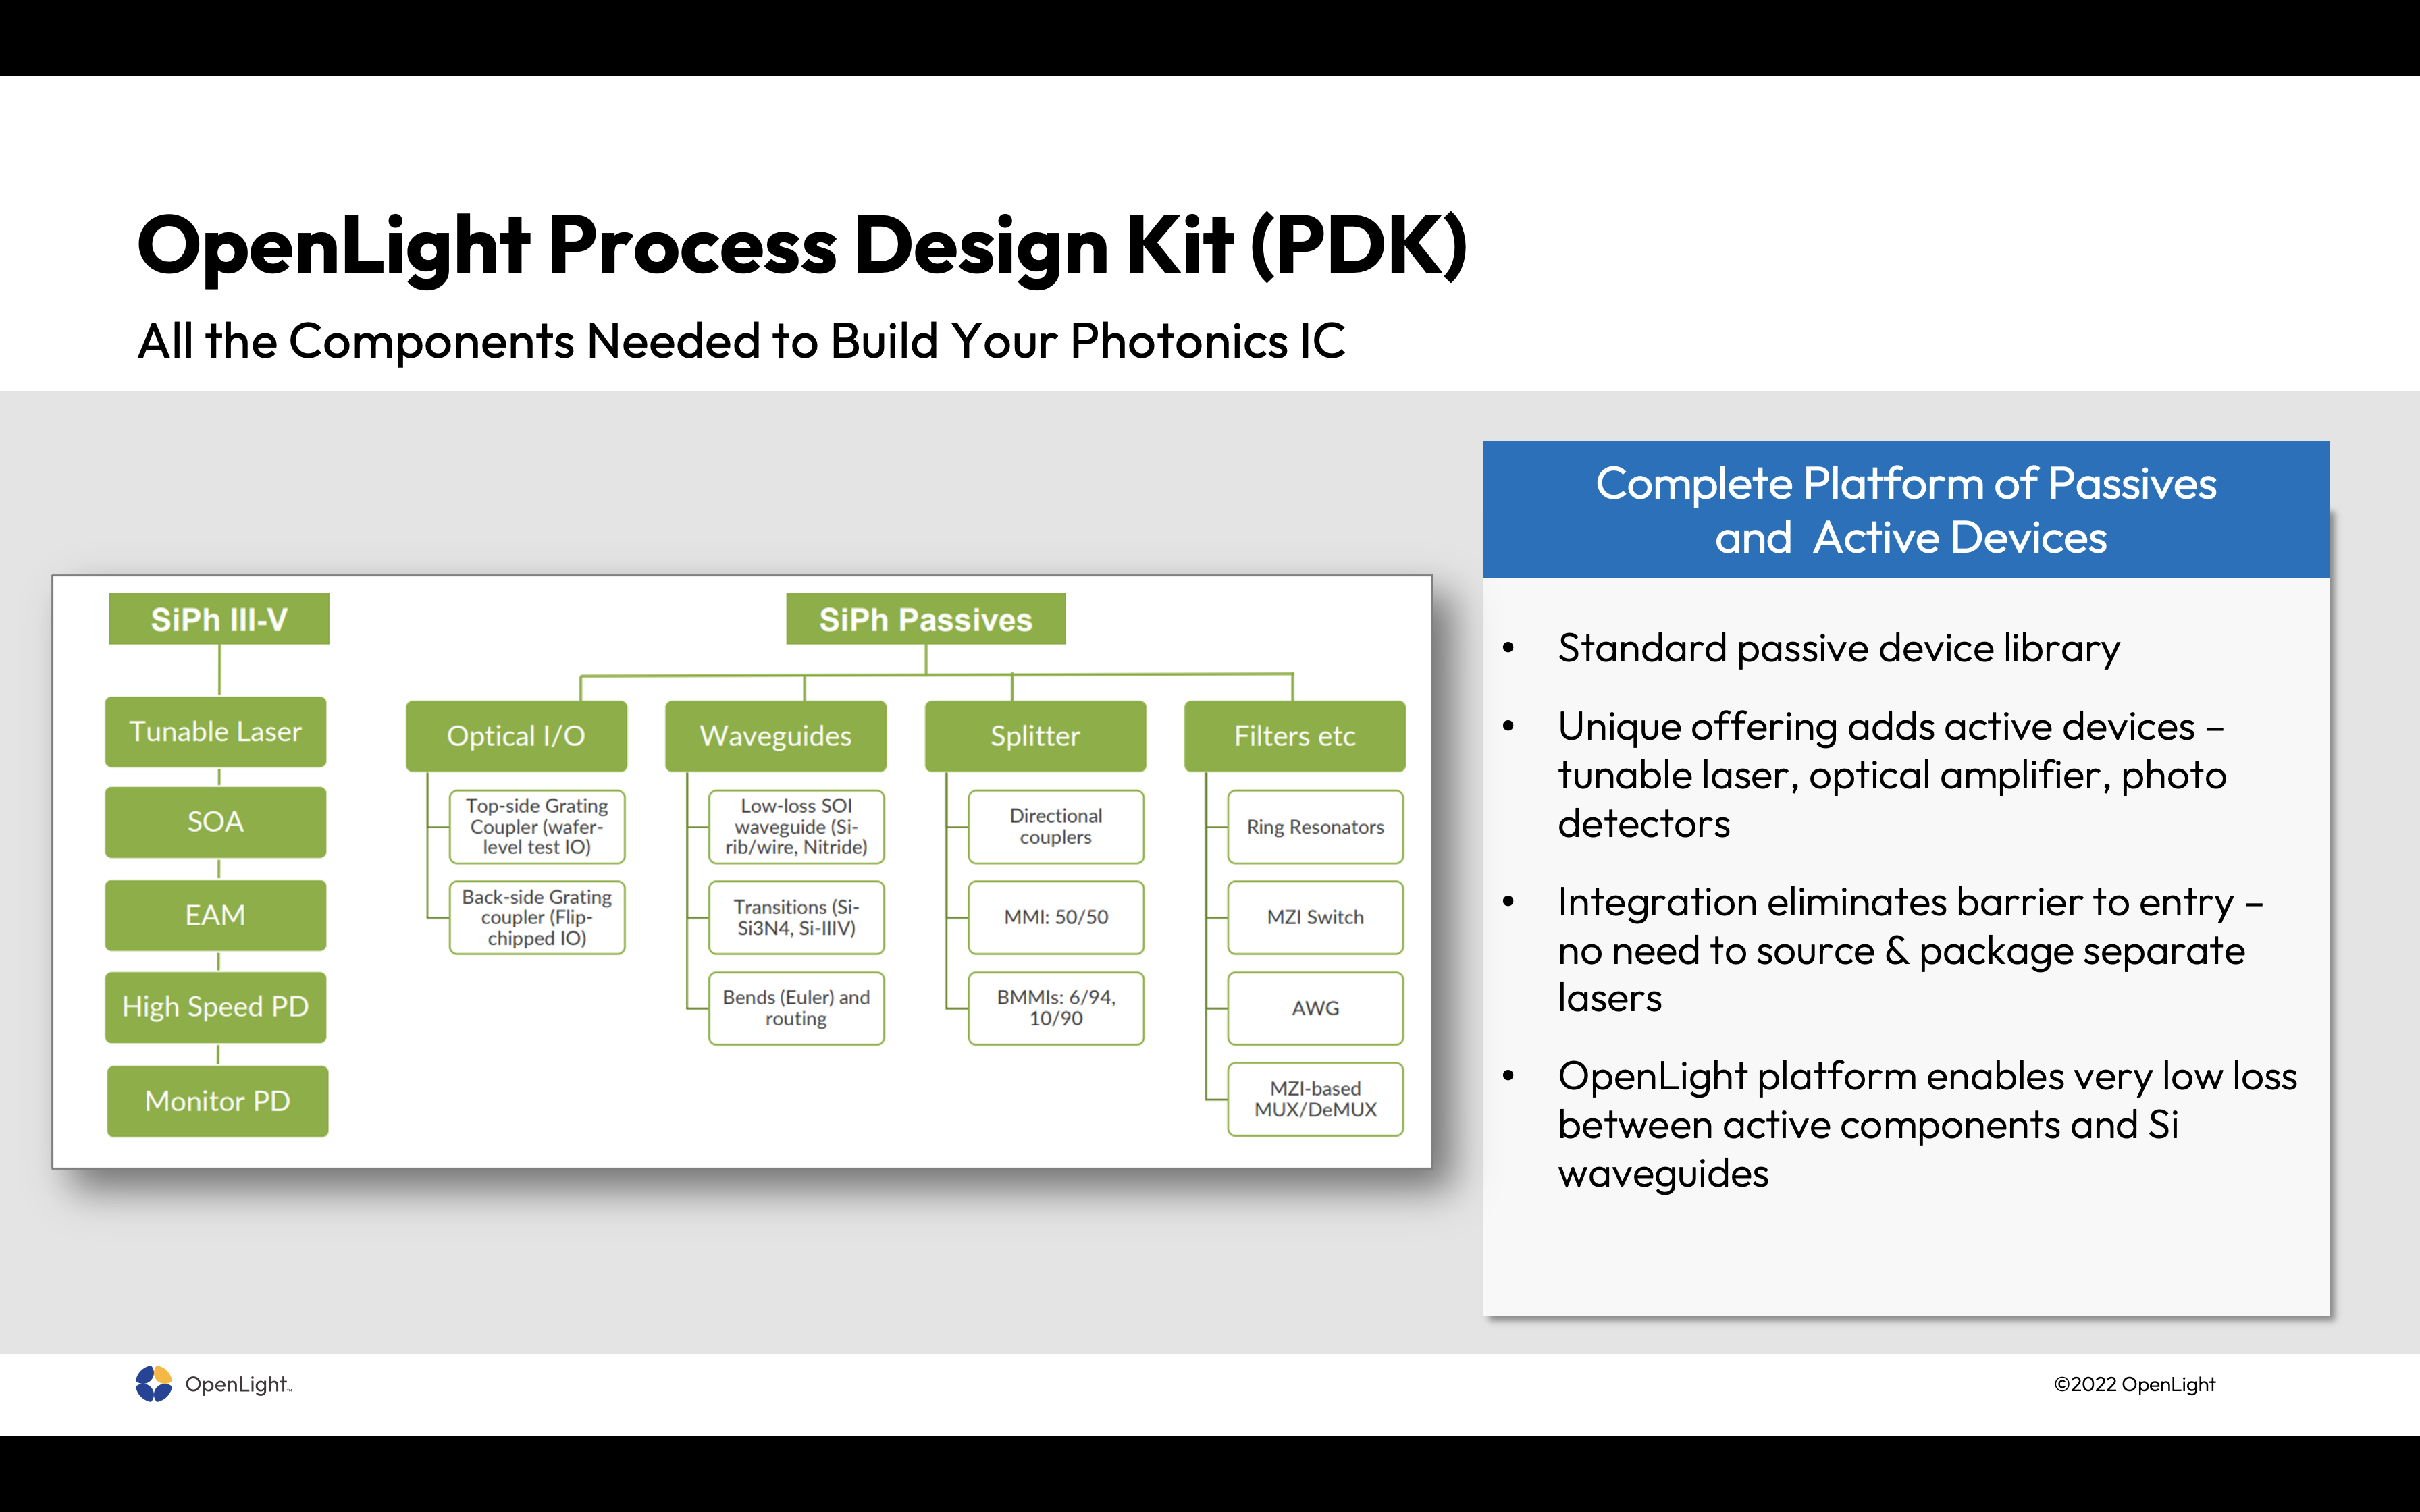Click the BMMIs: 6/94, 10/90 box
This screenshot has height=1512, width=2420.
(x=1056, y=1008)
